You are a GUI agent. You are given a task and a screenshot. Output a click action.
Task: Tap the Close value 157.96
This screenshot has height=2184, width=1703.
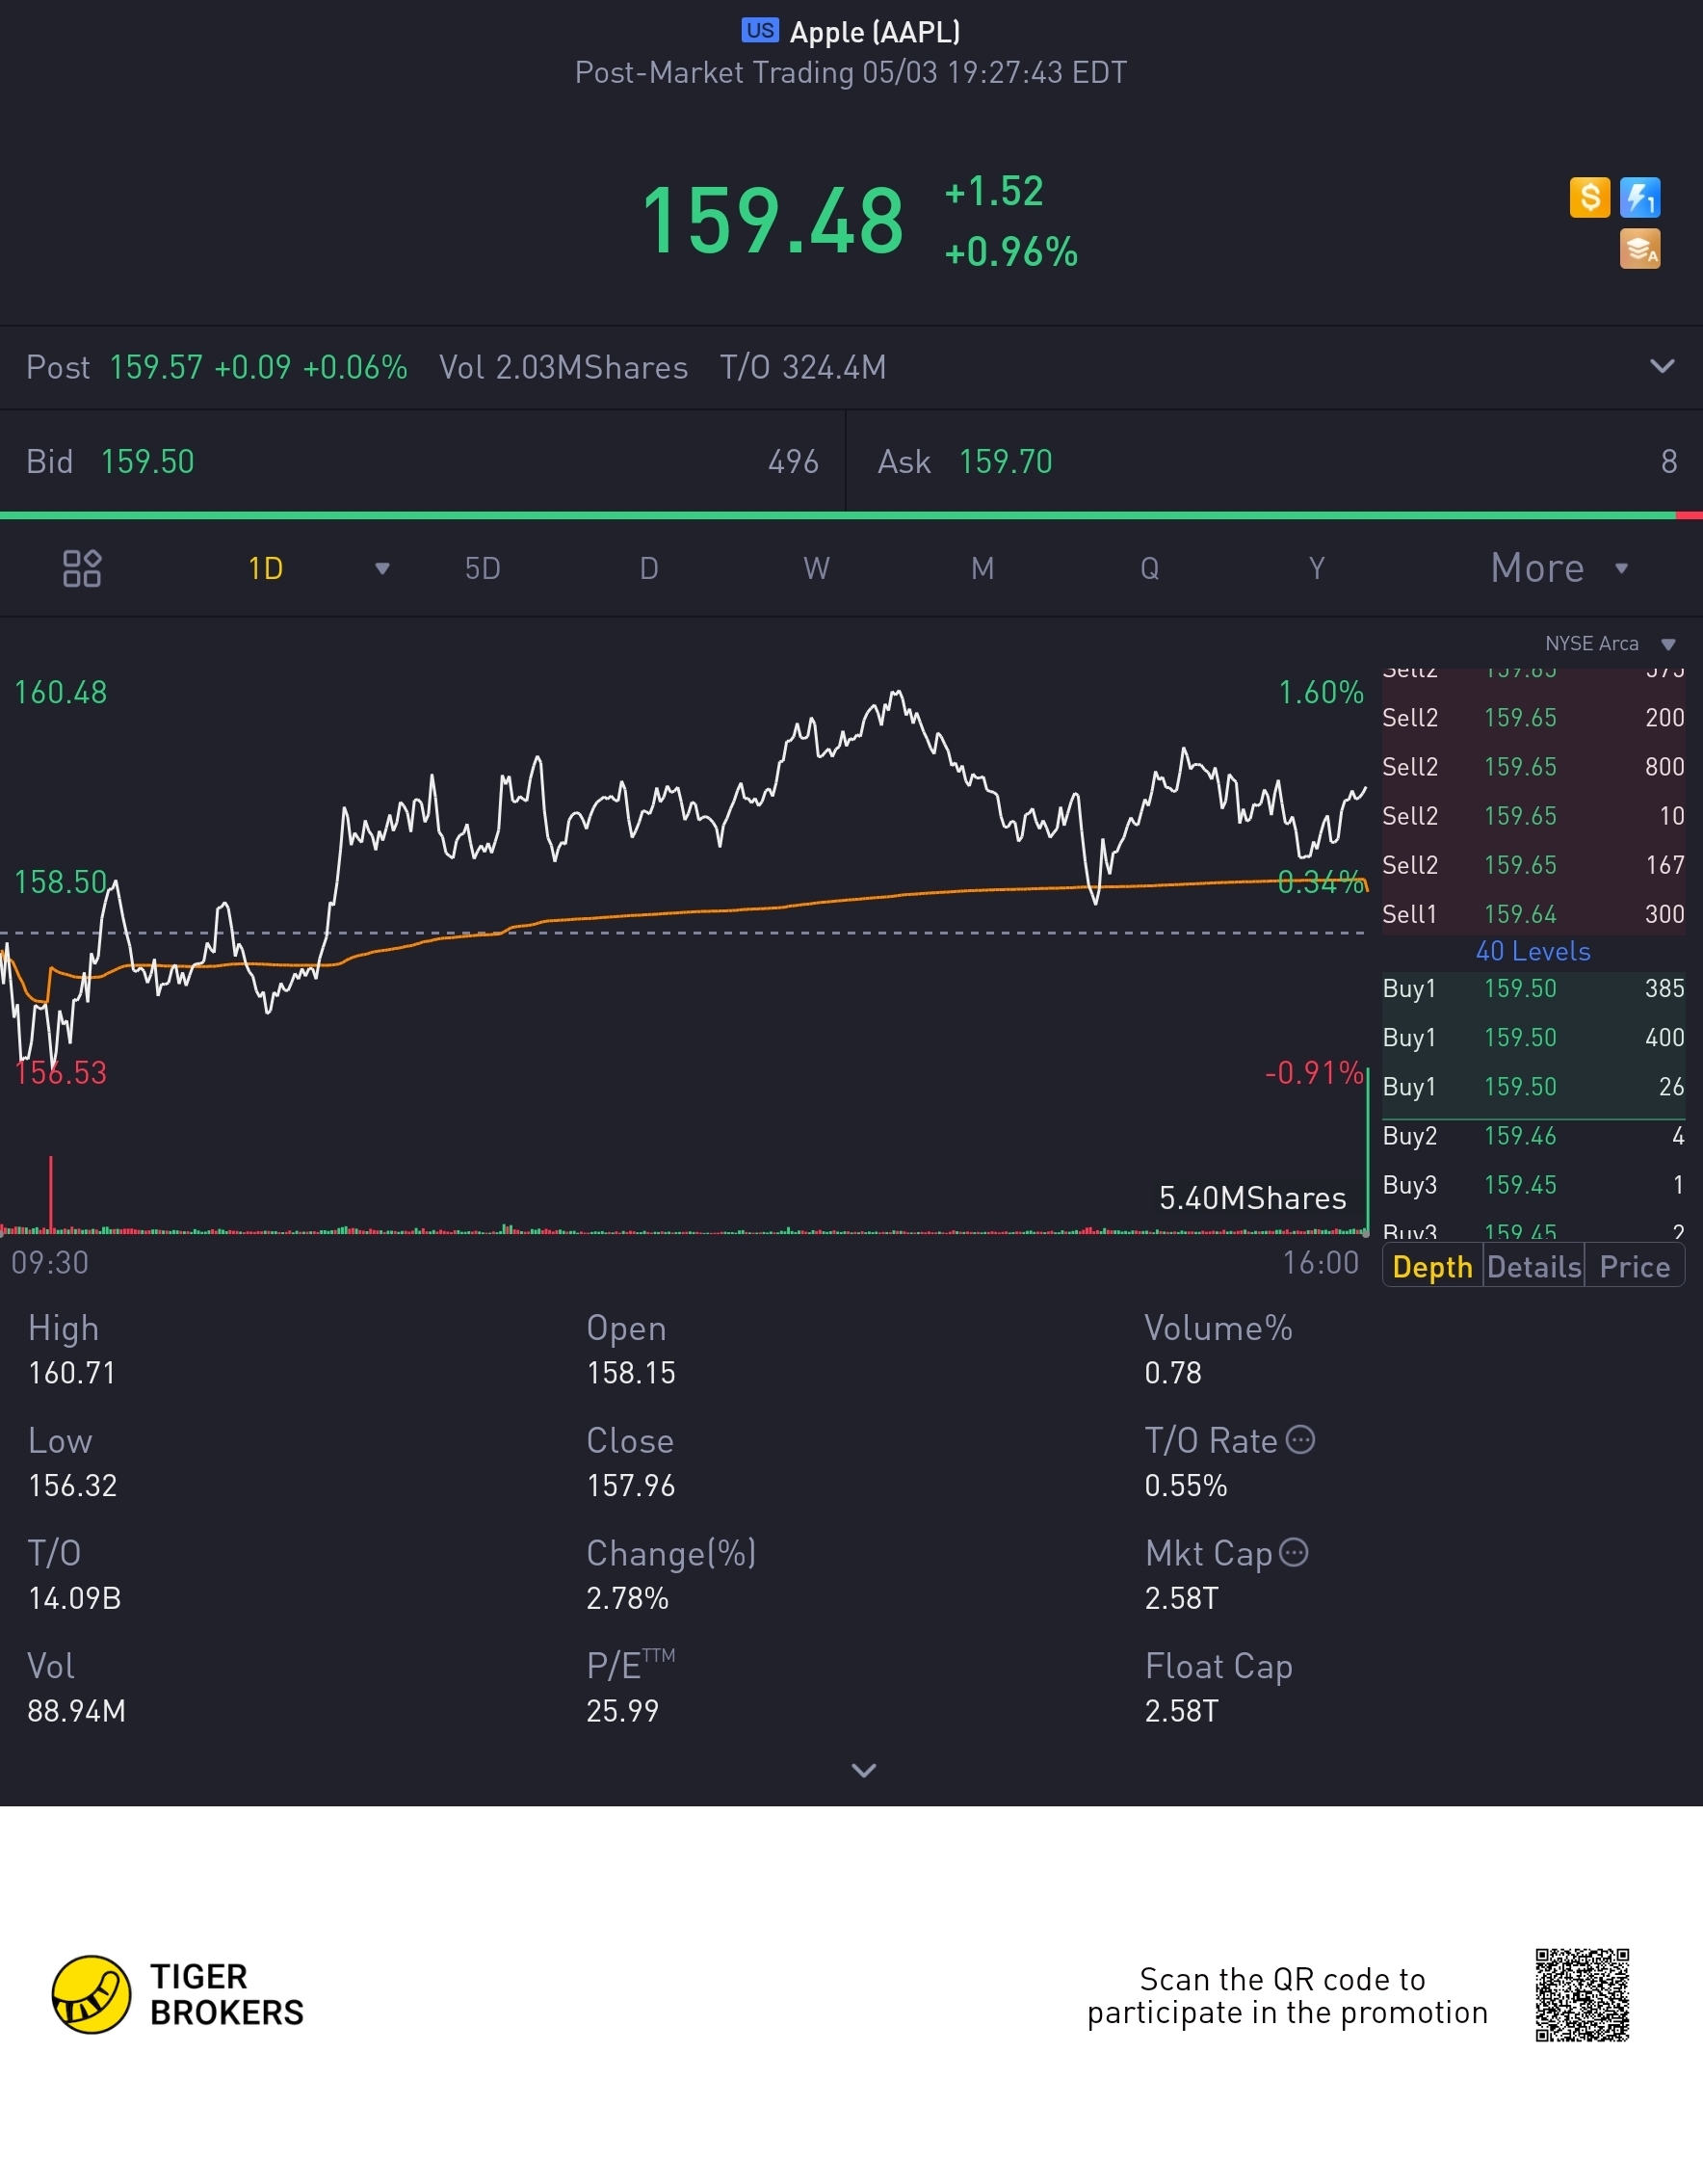tap(631, 1486)
